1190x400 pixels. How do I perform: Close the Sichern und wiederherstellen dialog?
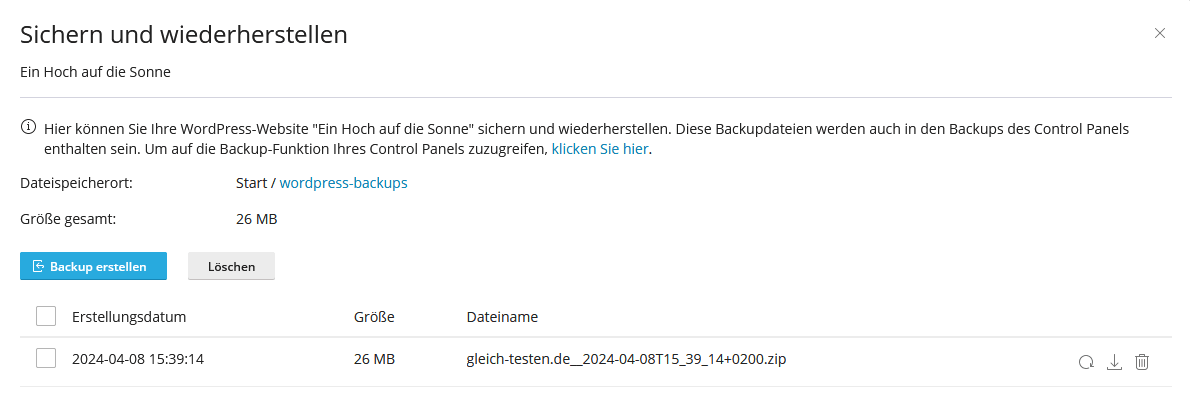pyautogui.click(x=1160, y=33)
